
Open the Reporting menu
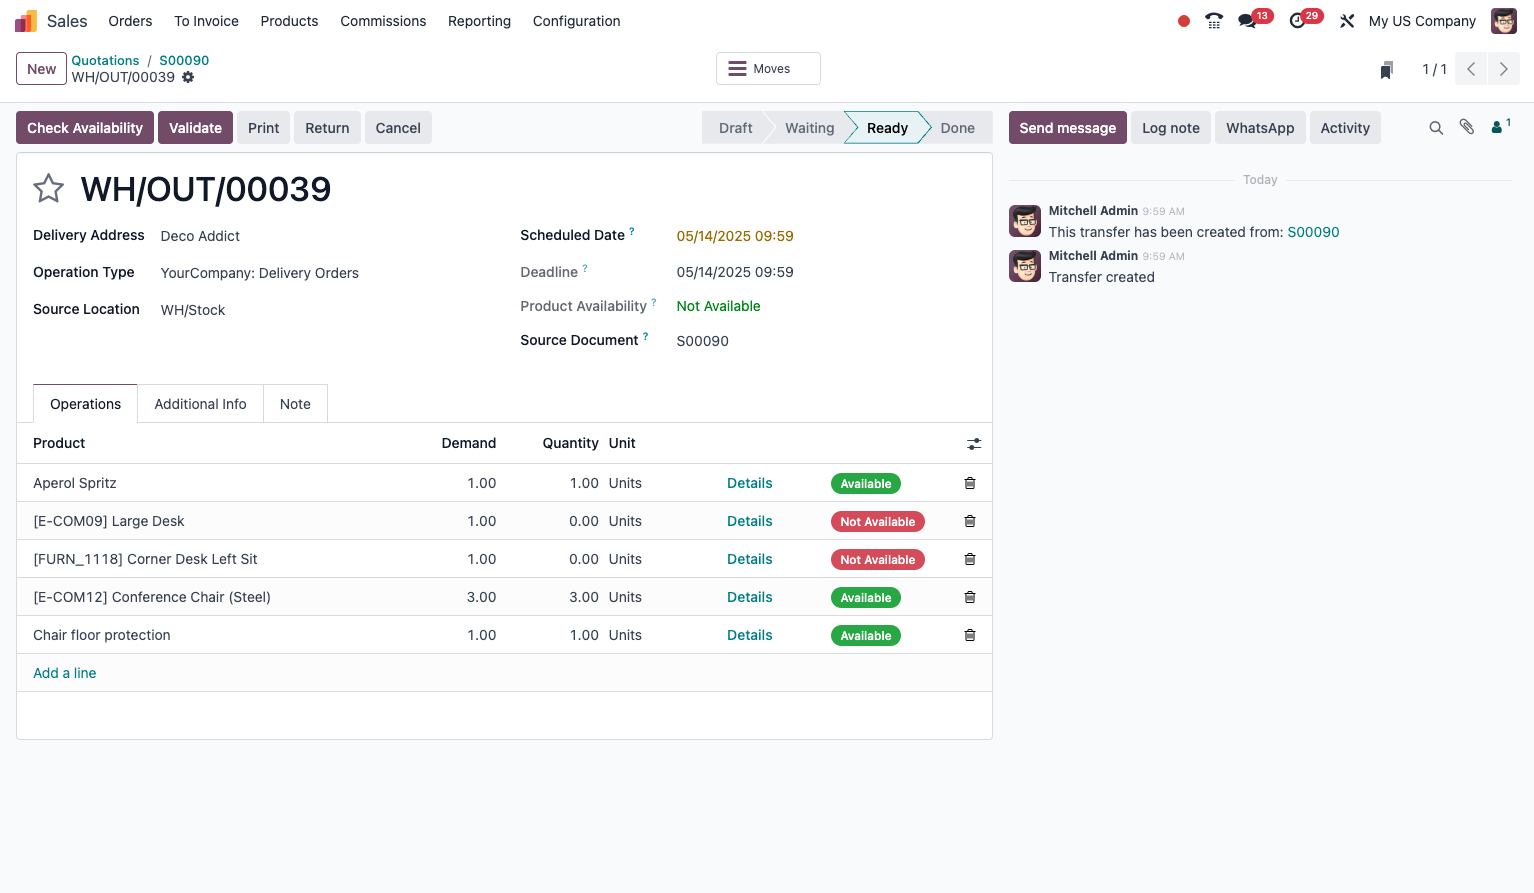[x=479, y=21]
